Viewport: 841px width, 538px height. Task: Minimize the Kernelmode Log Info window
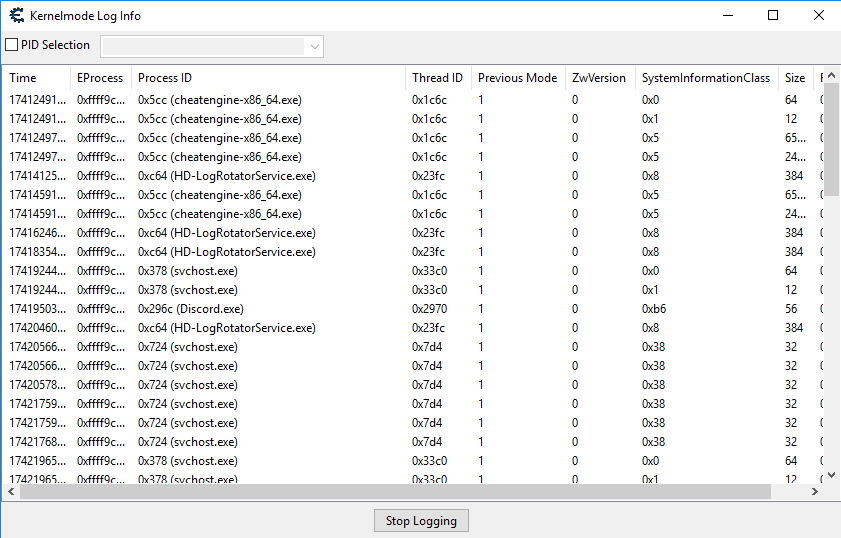point(728,16)
